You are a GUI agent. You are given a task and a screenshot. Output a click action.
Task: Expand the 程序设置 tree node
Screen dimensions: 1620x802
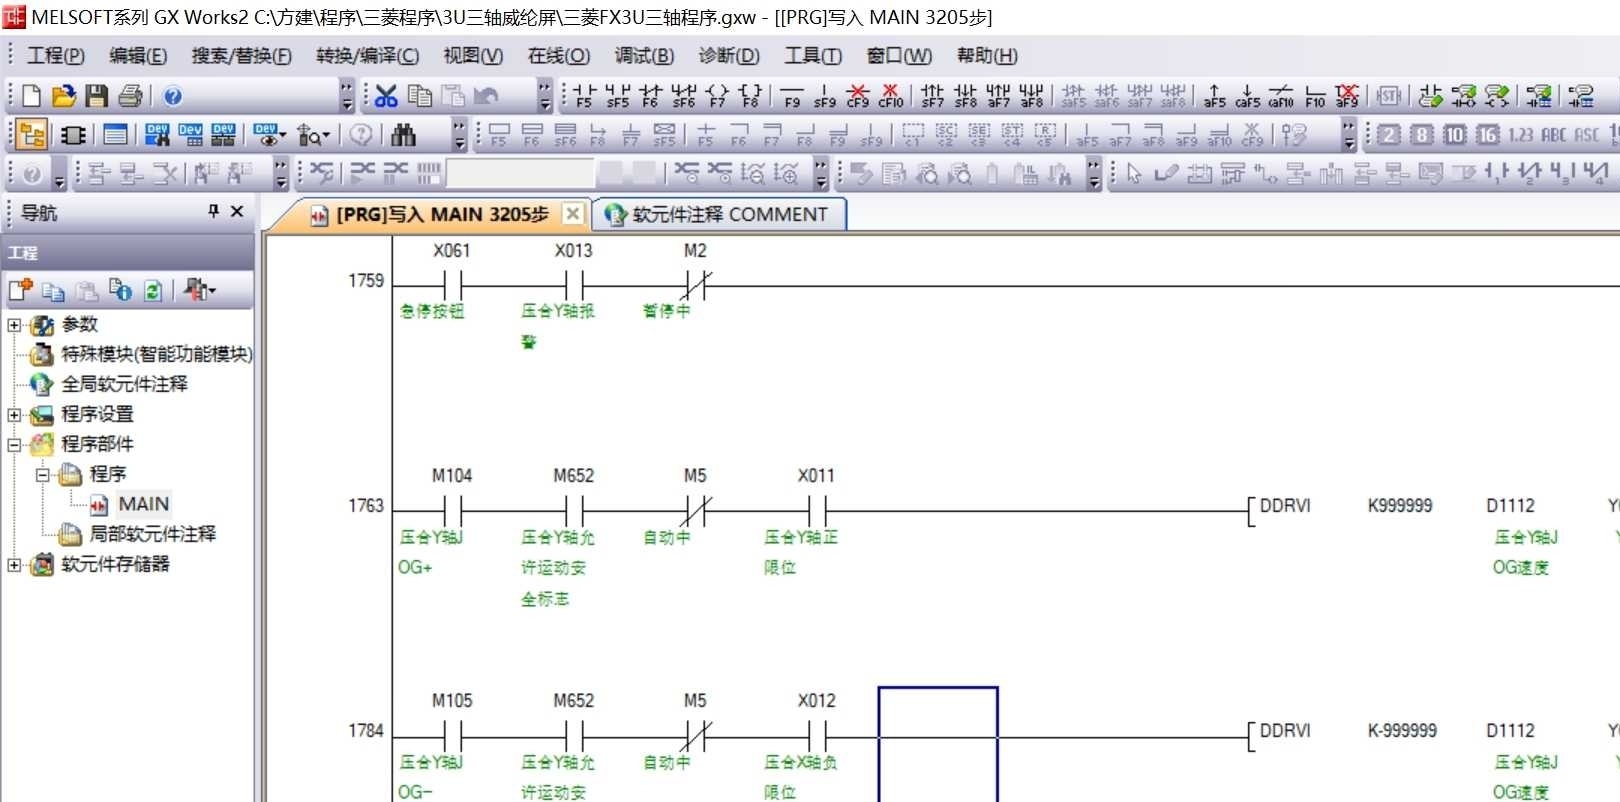coord(14,415)
